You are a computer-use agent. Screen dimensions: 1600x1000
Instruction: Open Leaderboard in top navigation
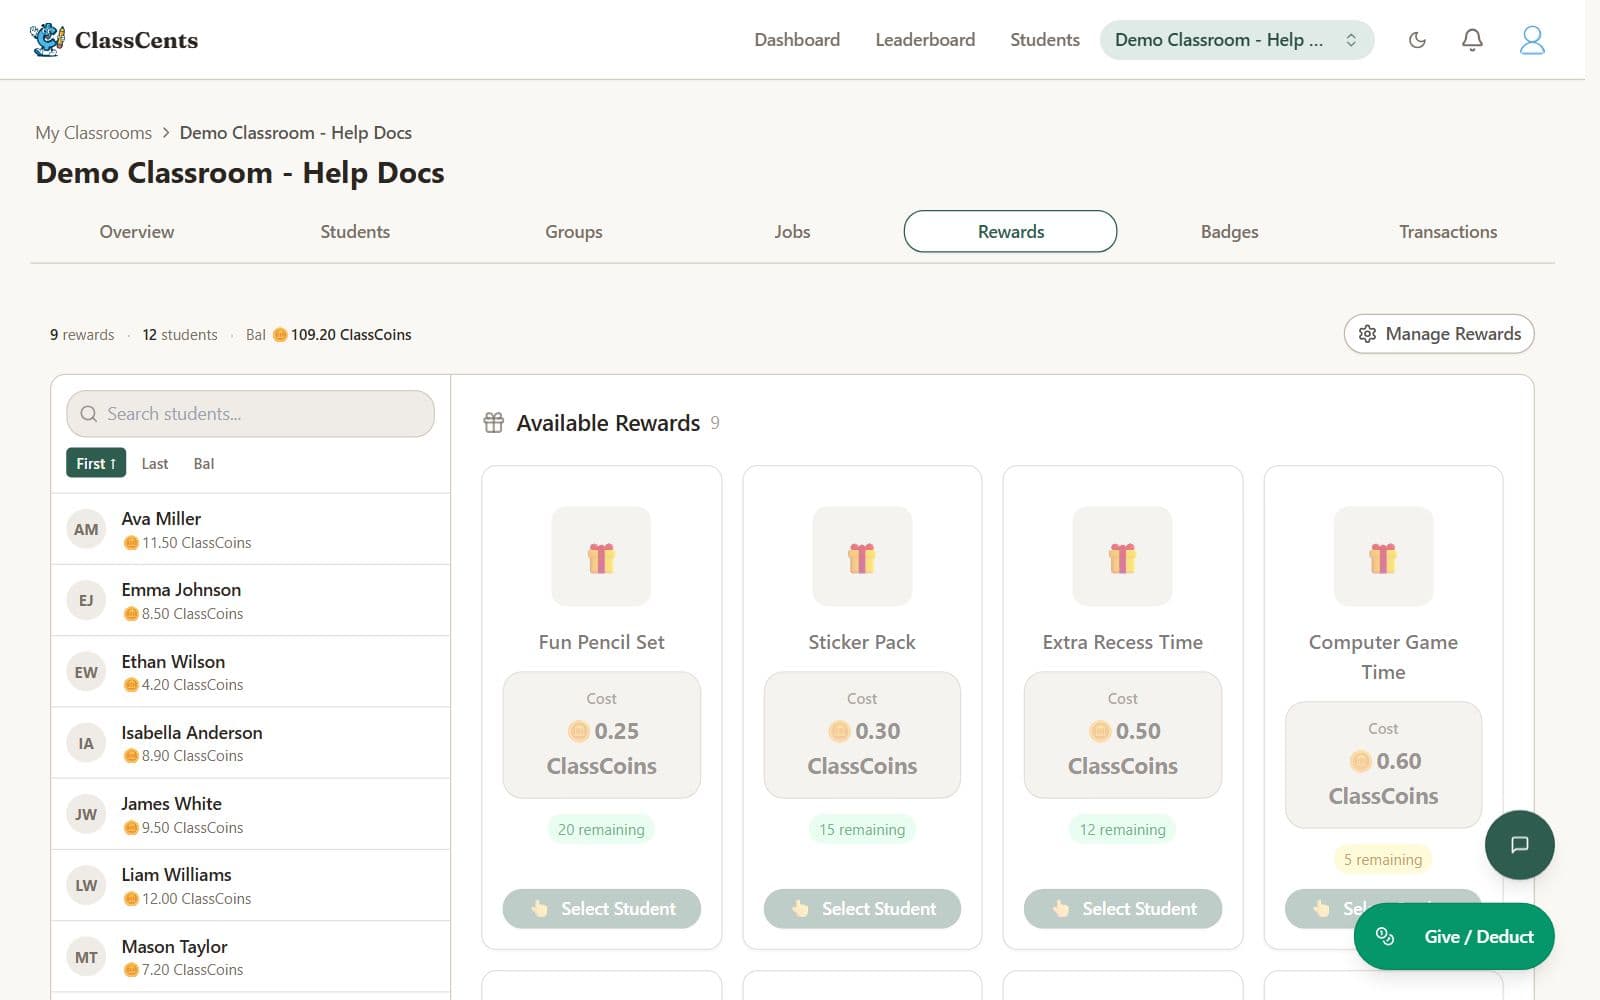click(925, 40)
